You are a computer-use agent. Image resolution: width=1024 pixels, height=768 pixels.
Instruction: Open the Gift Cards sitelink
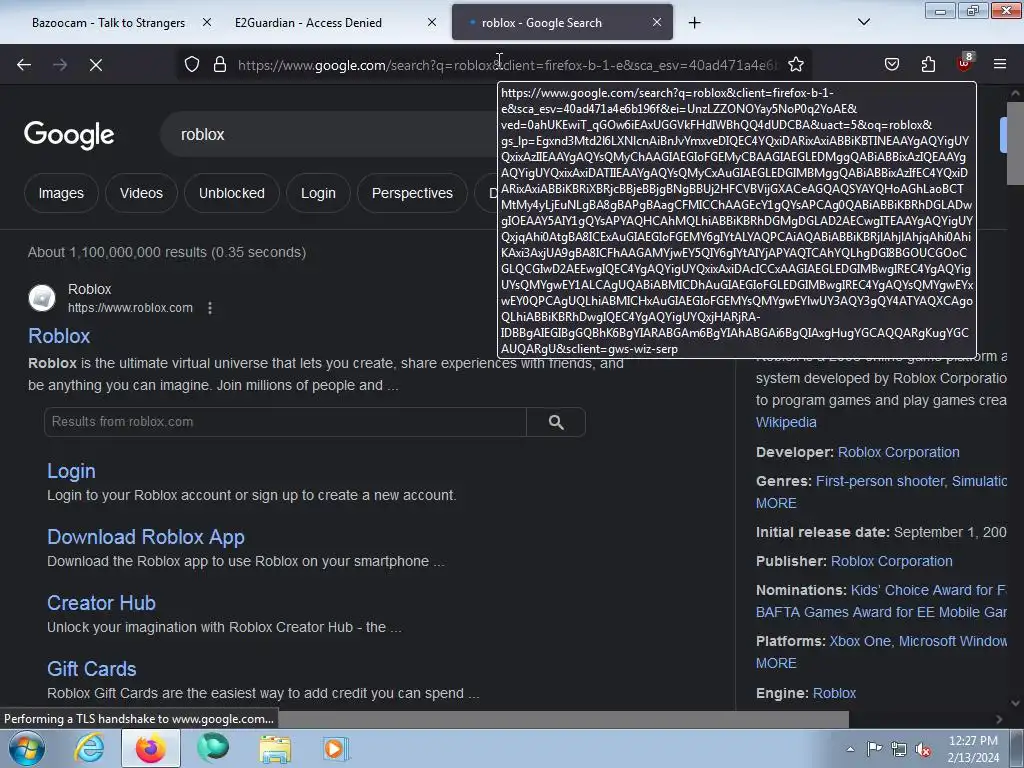click(x=91, y=669)
